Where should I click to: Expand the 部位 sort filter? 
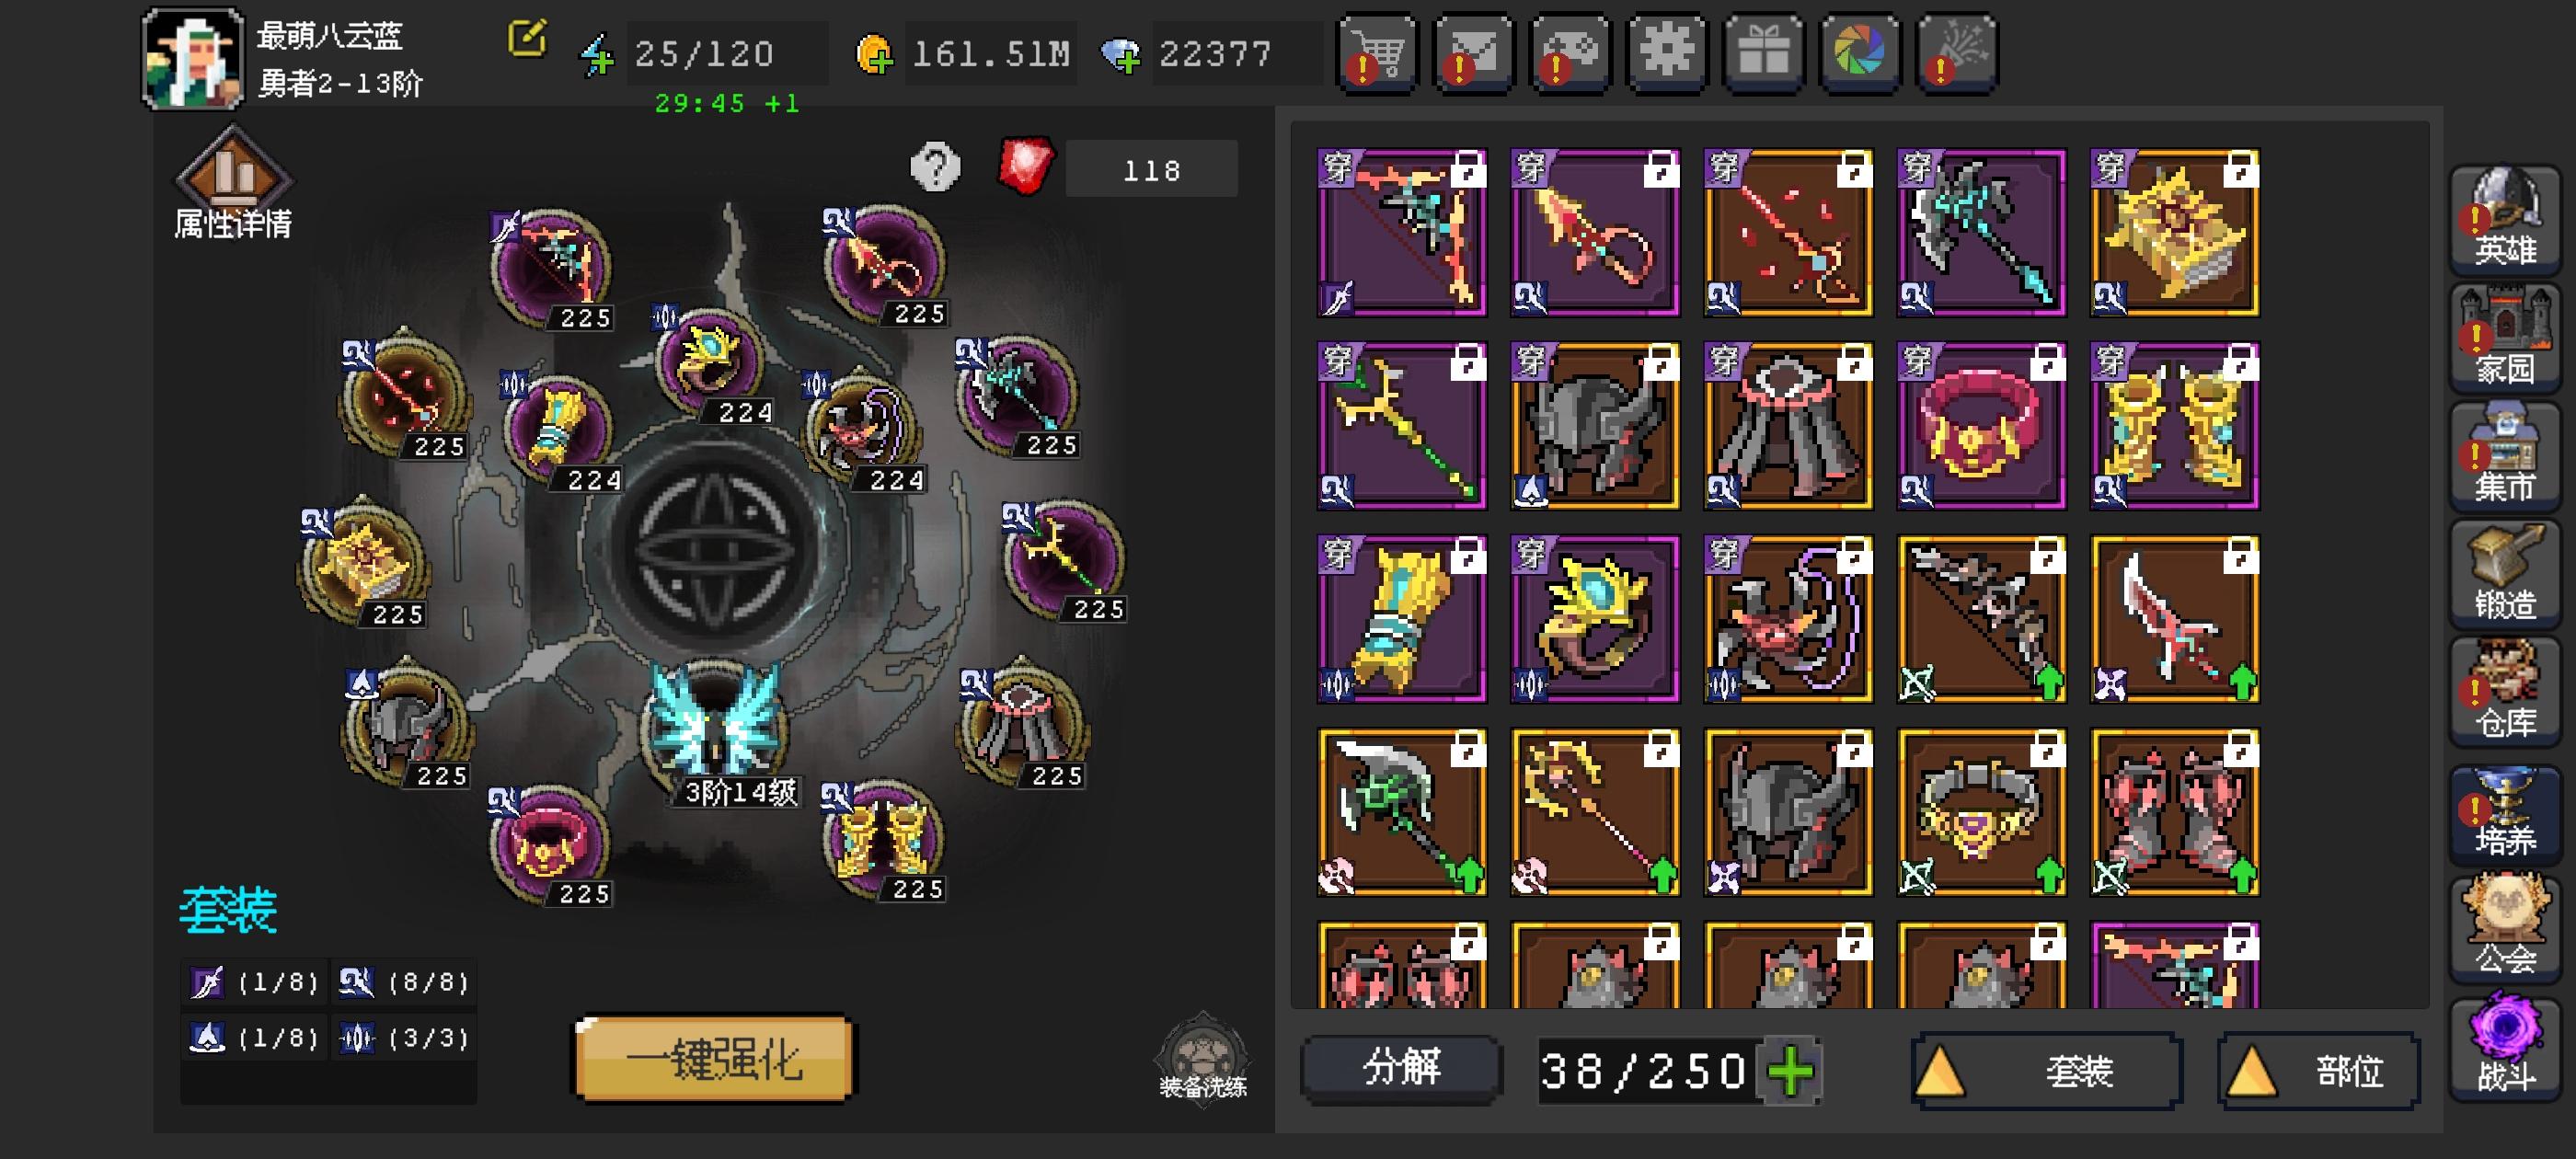coord(2318,1072)
